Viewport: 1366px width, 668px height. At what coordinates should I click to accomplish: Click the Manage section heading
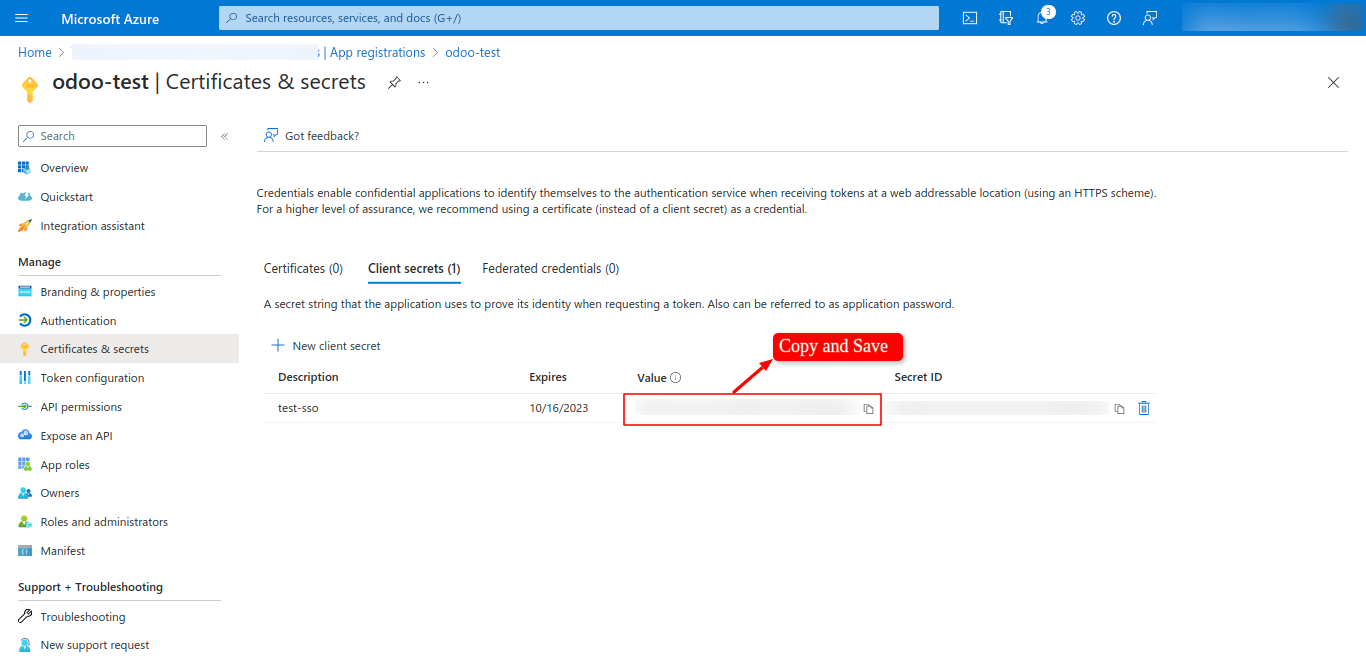(39, 262)
